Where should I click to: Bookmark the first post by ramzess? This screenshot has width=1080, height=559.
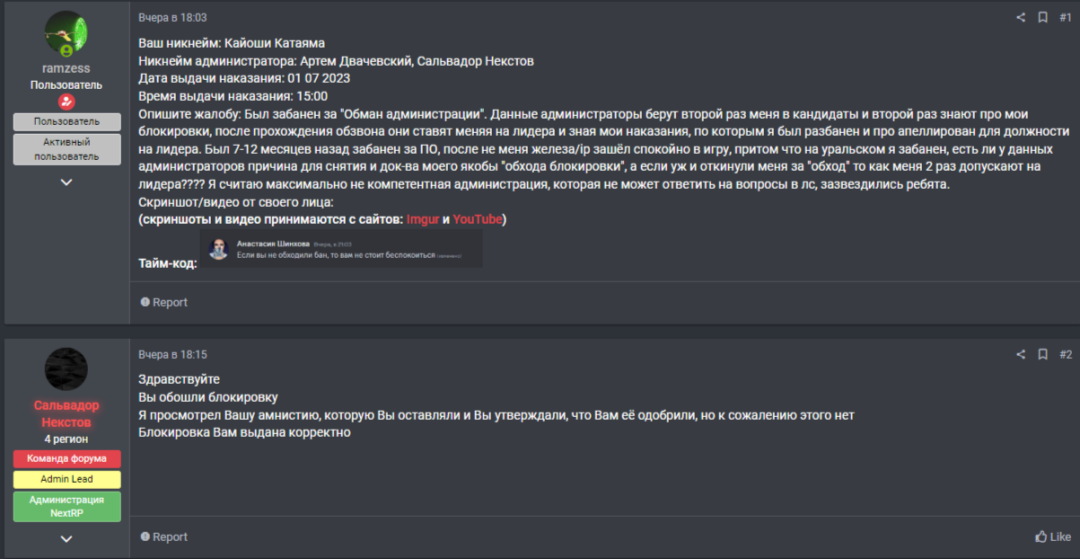click(1042, 17)
